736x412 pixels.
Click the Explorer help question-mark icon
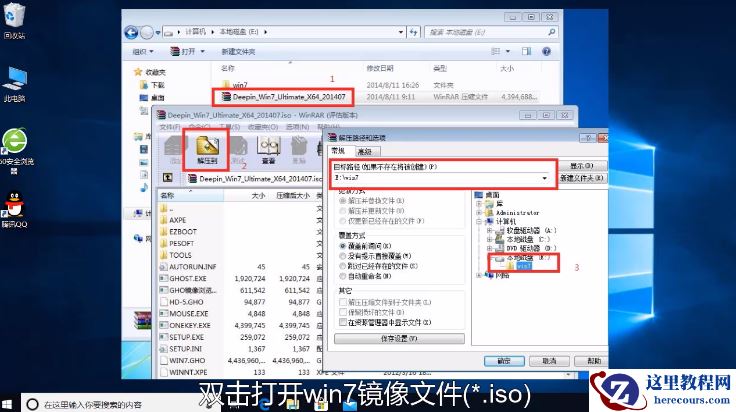(x=546, y=51)
